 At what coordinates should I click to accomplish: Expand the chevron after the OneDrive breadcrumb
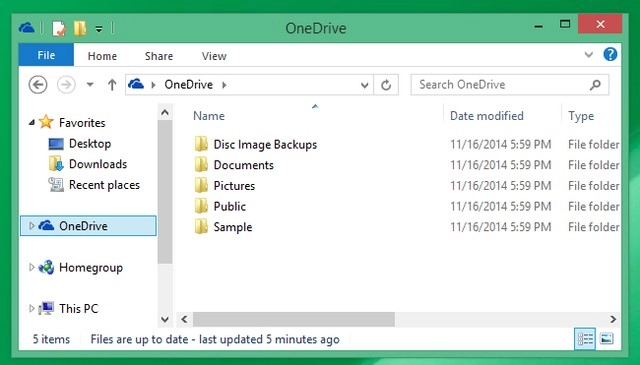click(224, 85)
